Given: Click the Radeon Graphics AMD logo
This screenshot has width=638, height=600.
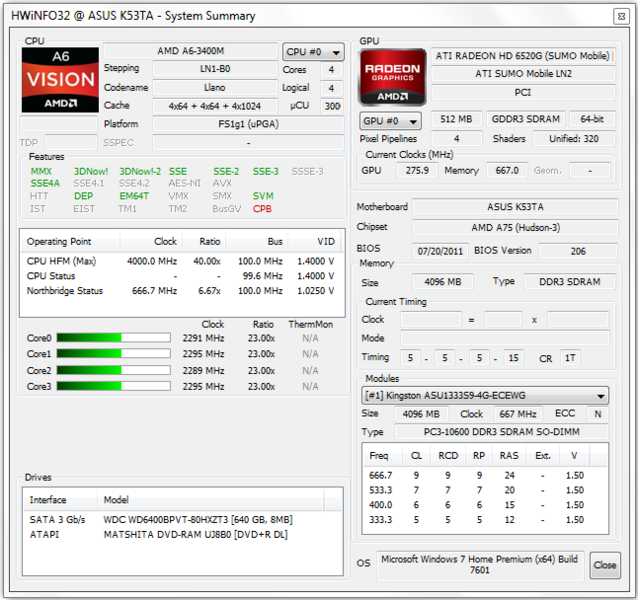Looking at the screenshot, I should pos(393,78).
